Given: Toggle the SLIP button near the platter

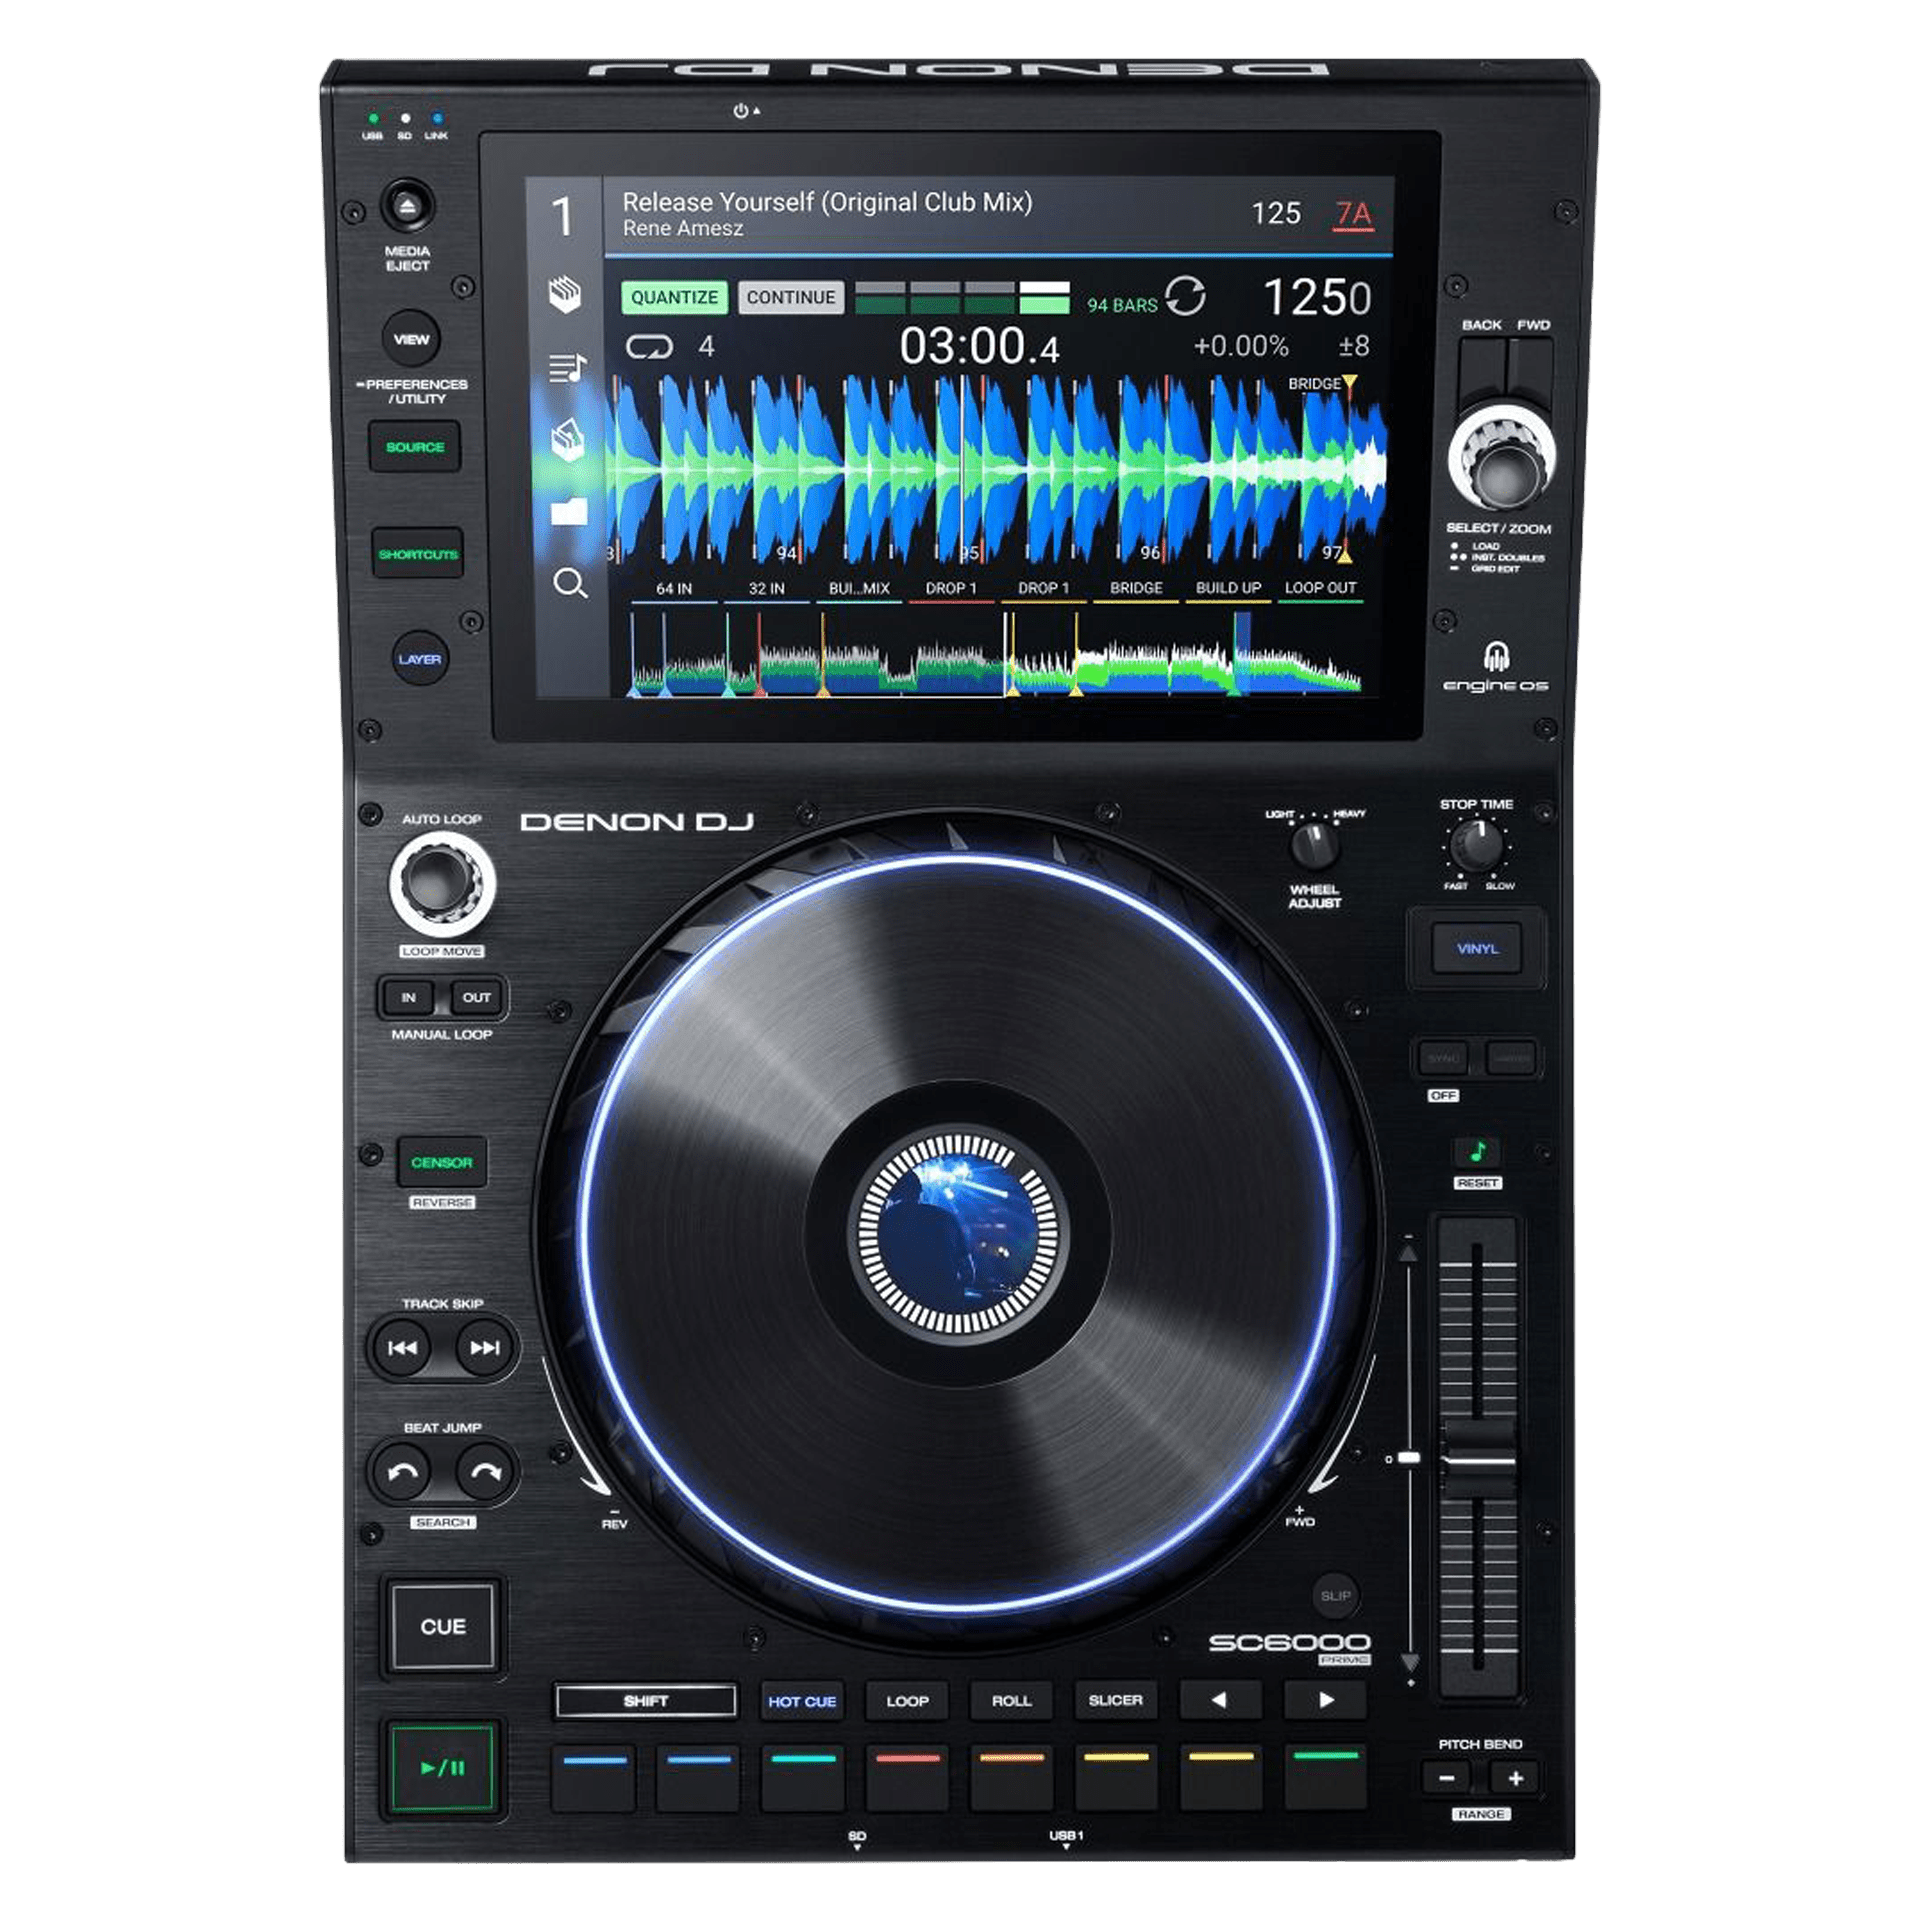Looking at the screenshot, I should pos(1336,1596).
